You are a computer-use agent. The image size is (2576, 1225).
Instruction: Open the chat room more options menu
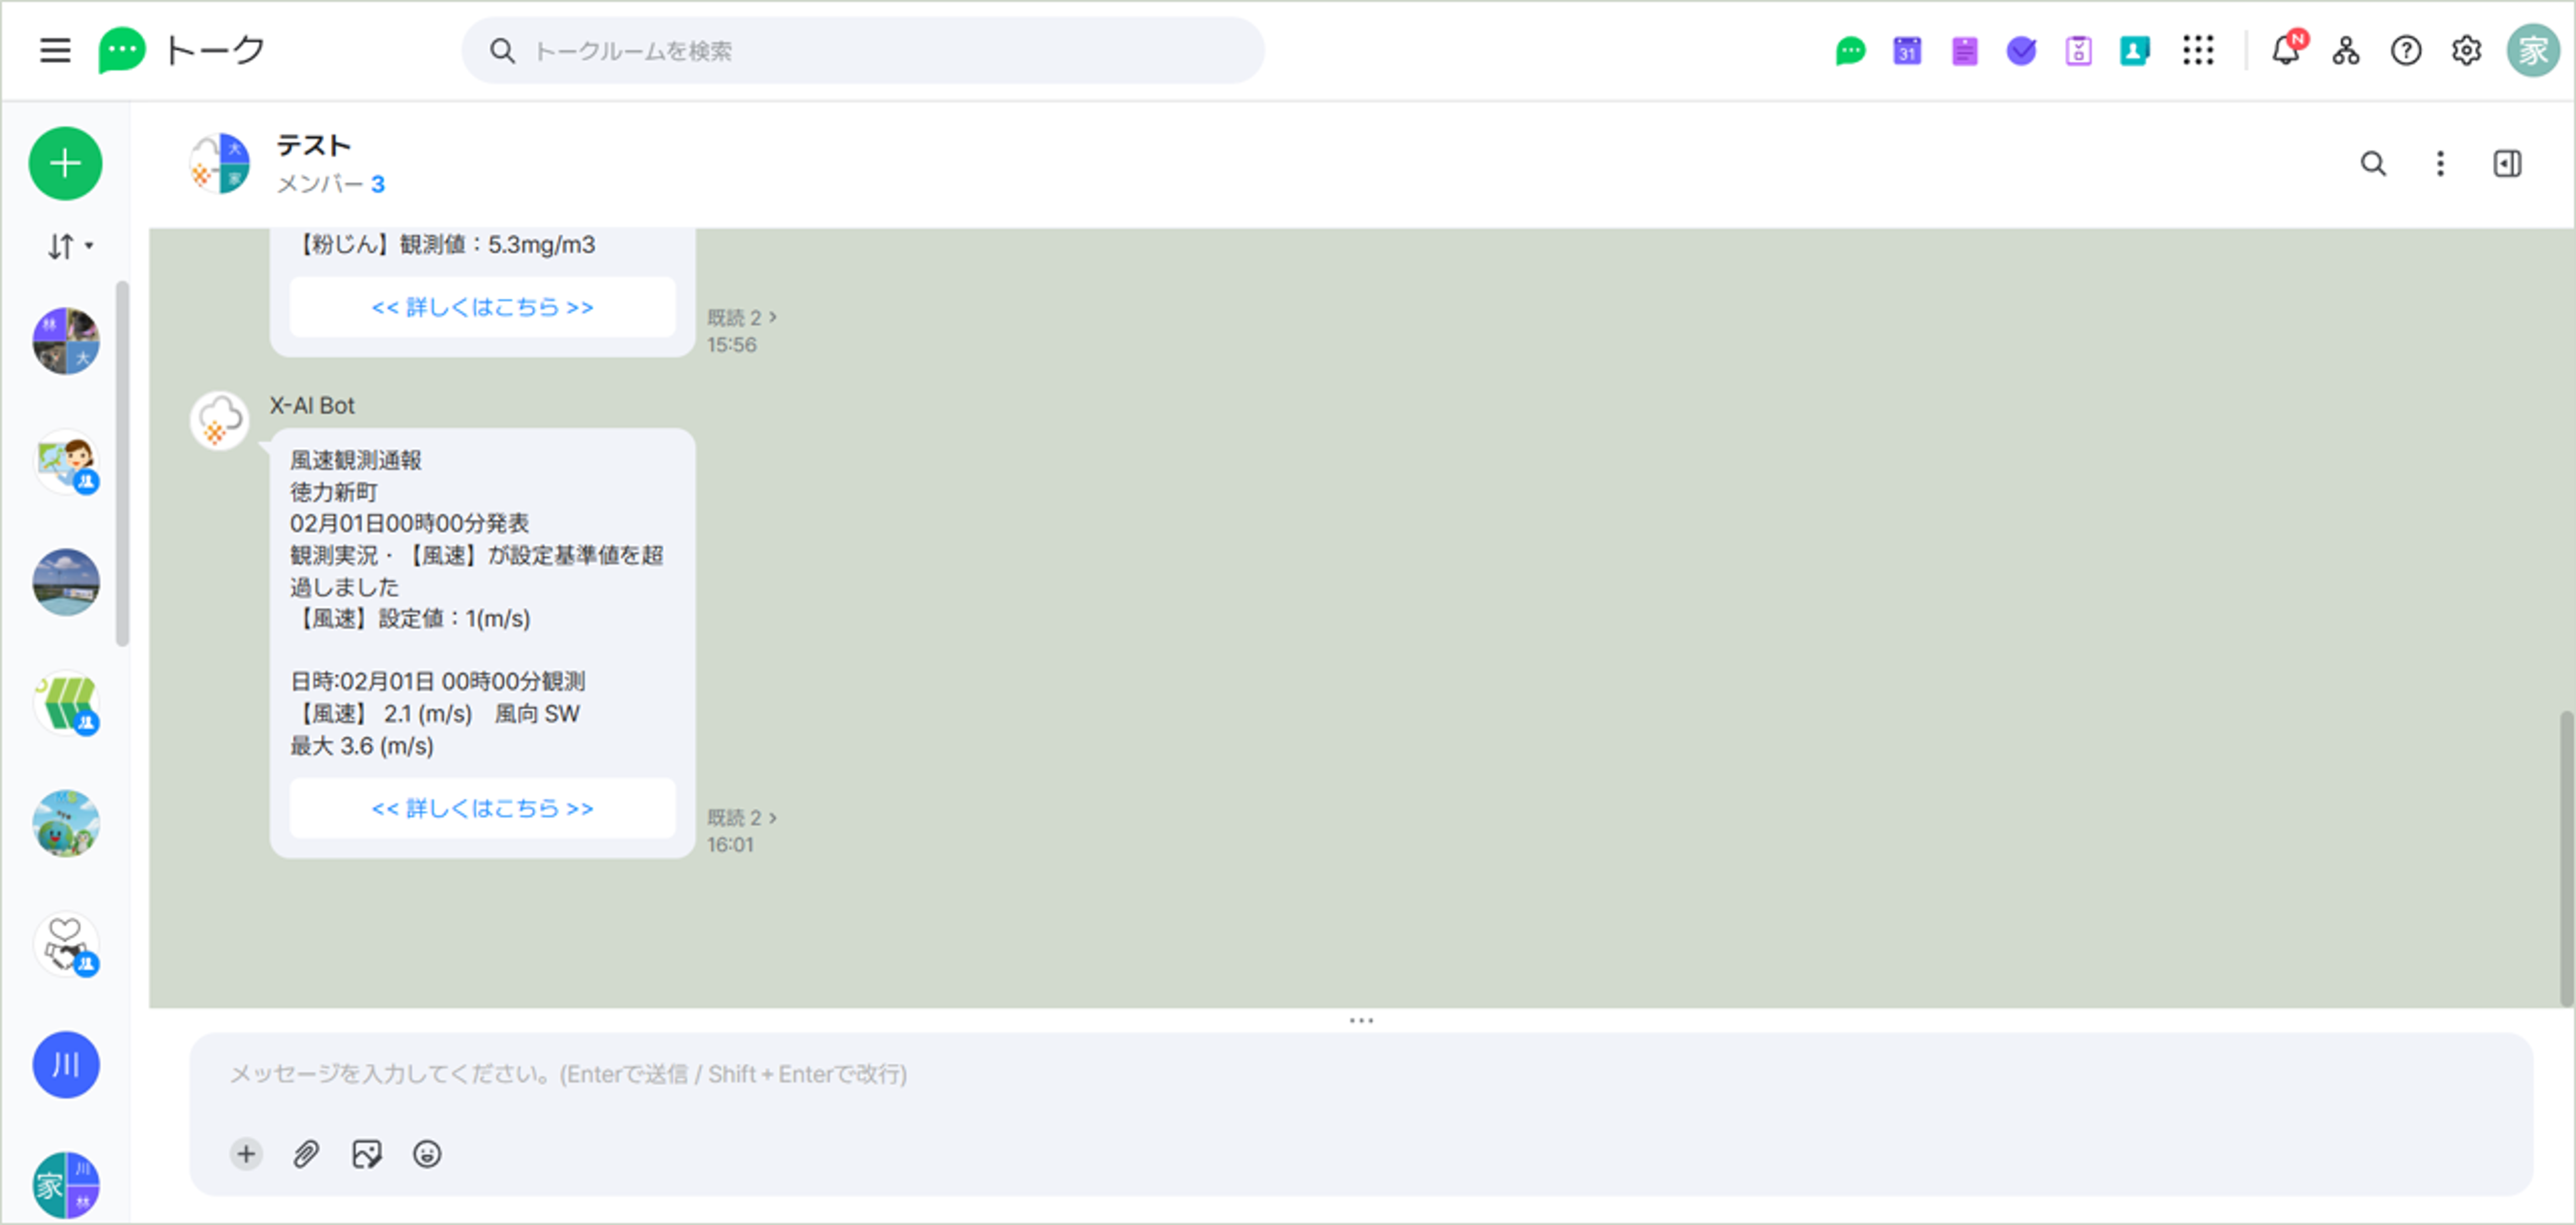(x=2440, y=163)
